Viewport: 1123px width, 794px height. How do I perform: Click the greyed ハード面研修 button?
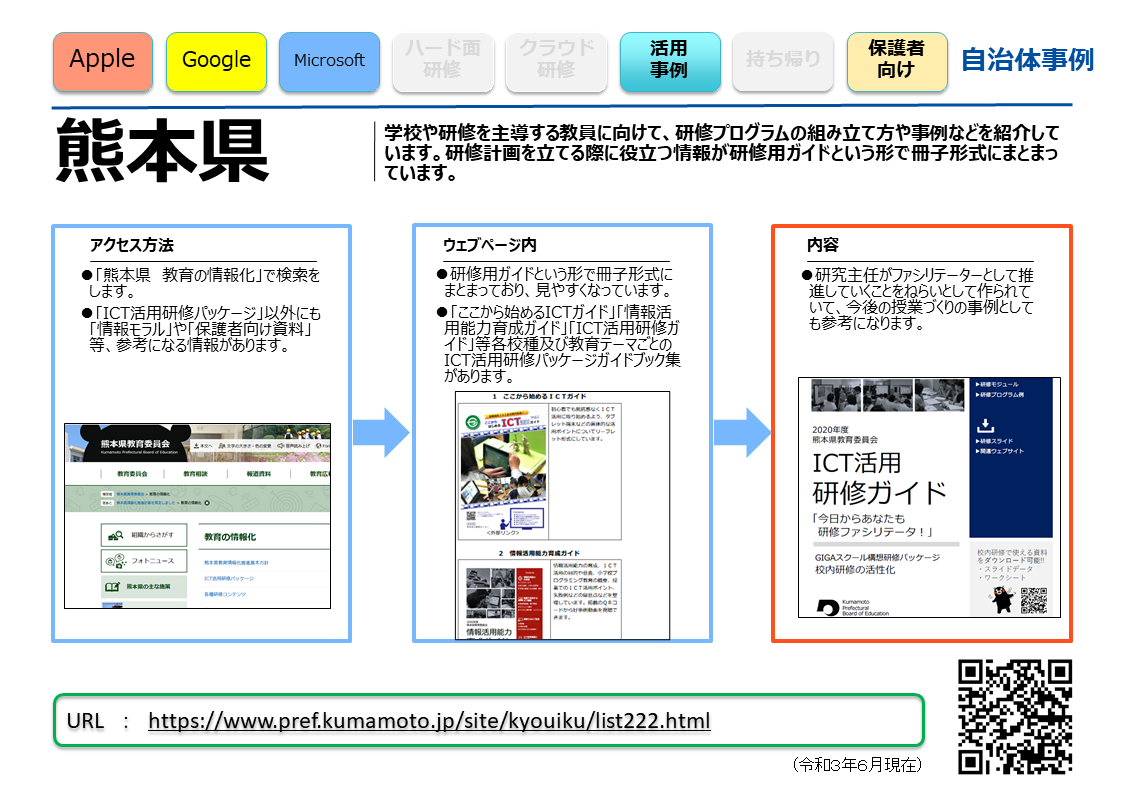click(443, 61)
